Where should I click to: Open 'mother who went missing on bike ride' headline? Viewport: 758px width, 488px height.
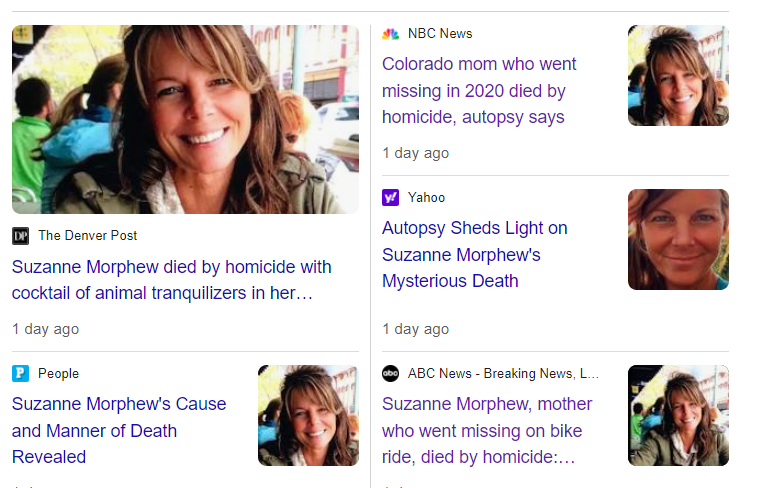point(482,430)
